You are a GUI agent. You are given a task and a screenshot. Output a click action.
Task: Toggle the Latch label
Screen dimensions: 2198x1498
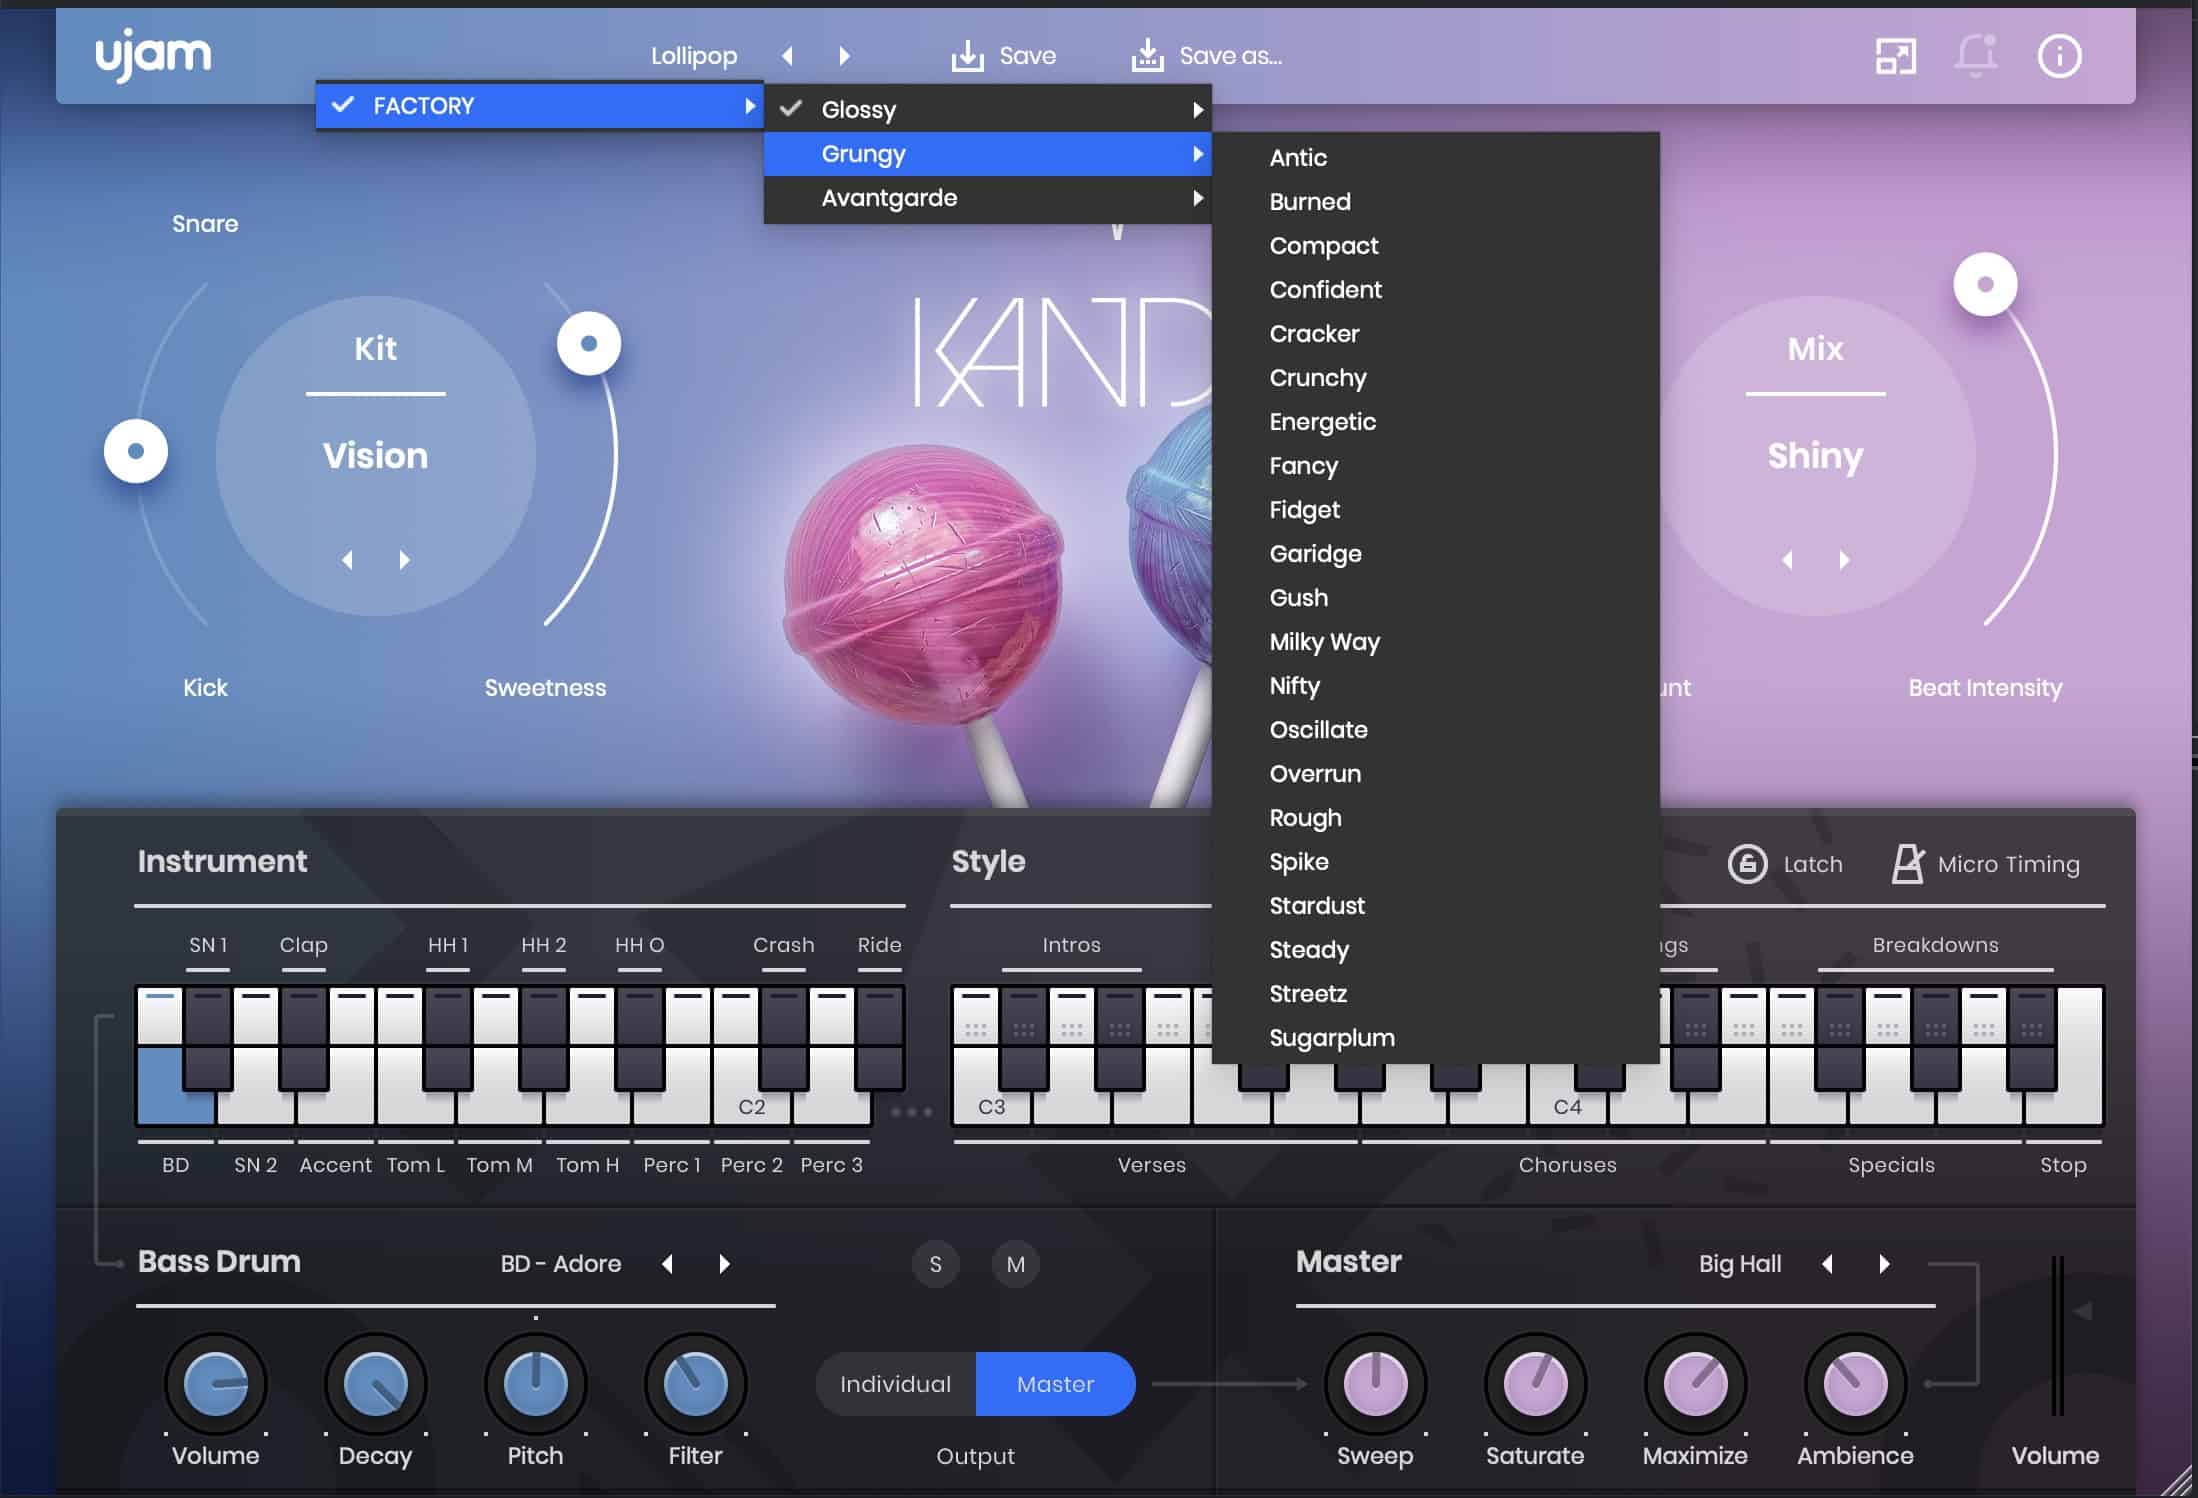1813,864
